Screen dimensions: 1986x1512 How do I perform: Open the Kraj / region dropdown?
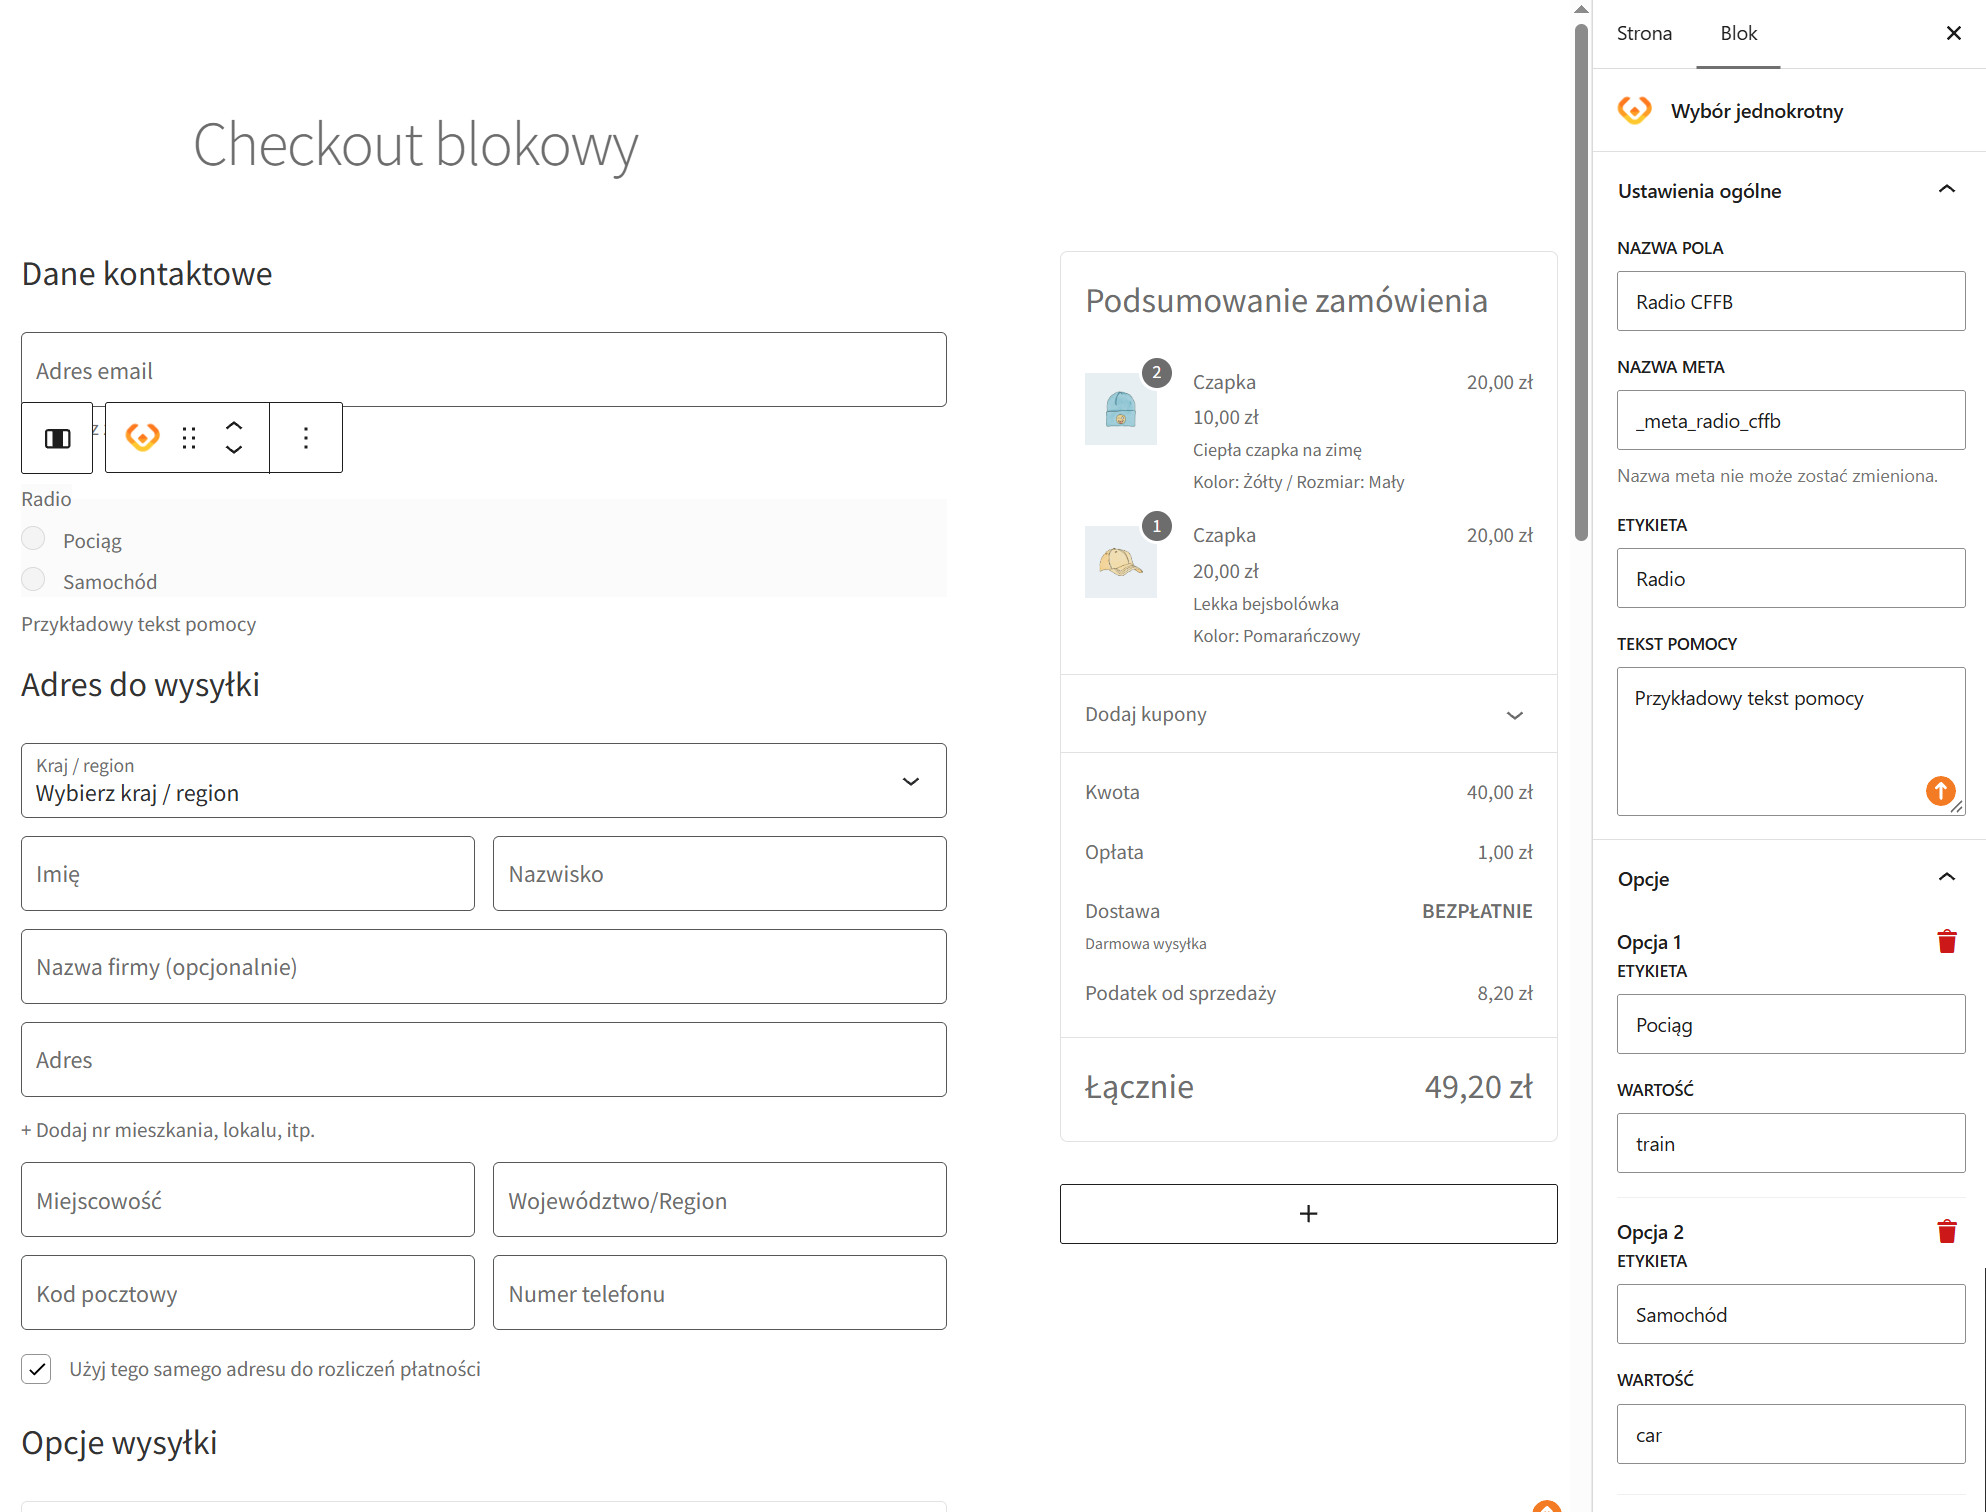(484, 780)
